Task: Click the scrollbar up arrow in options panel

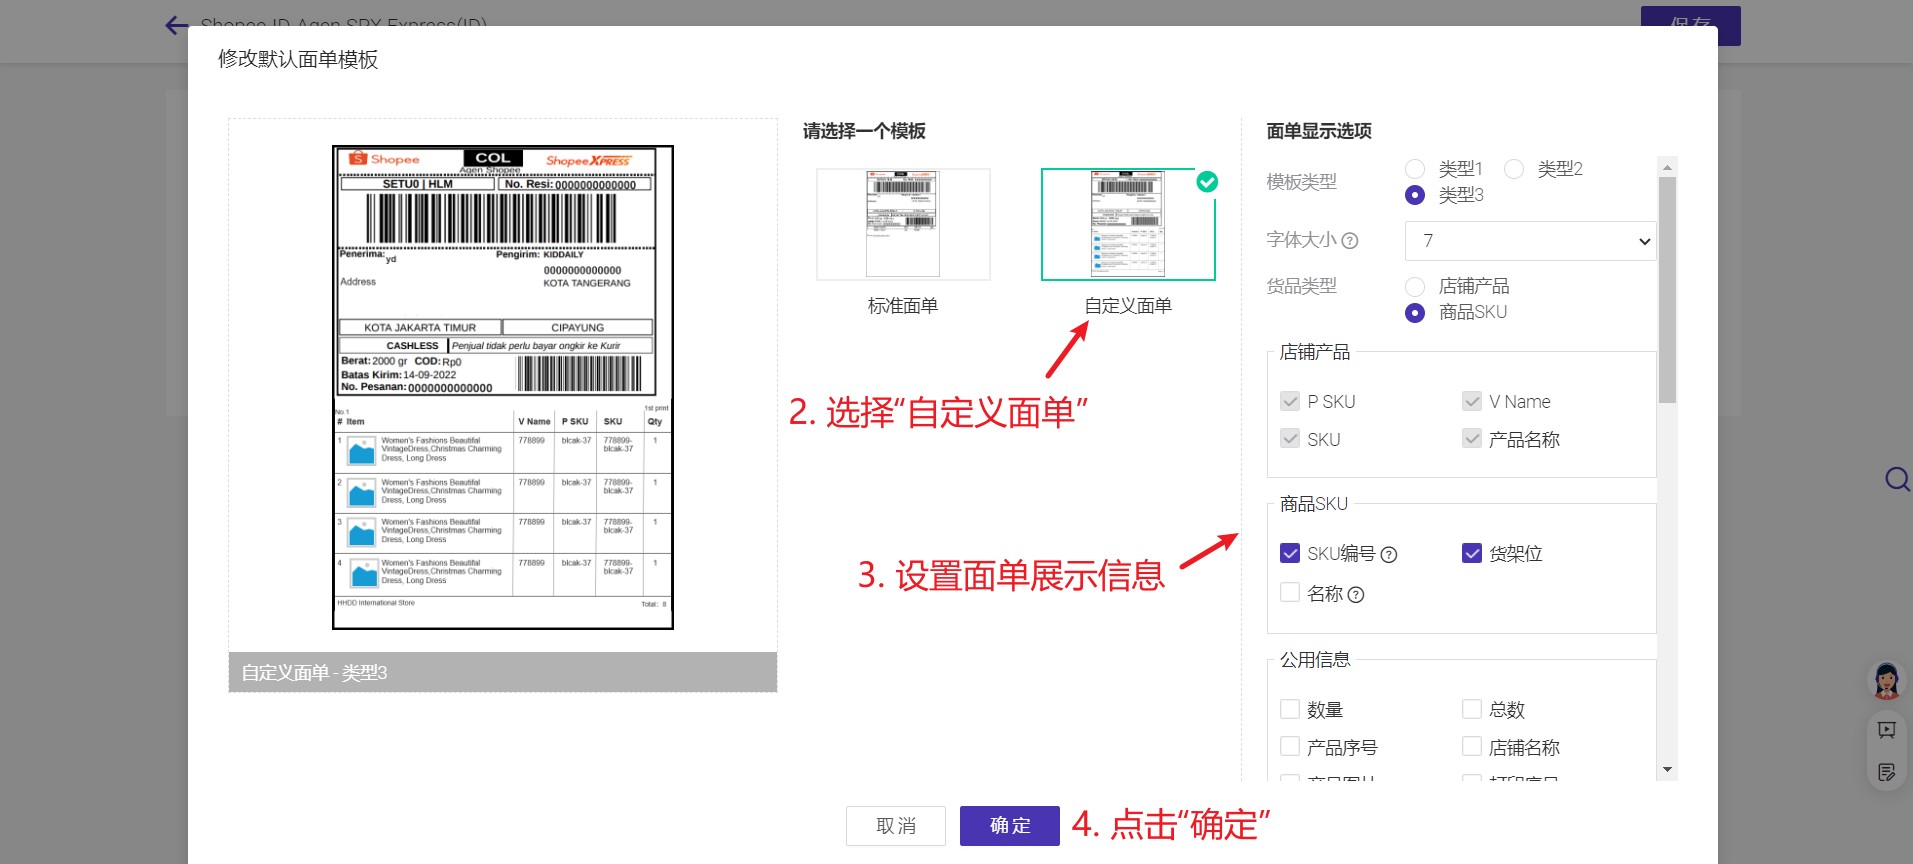Action: point(1667,166)
